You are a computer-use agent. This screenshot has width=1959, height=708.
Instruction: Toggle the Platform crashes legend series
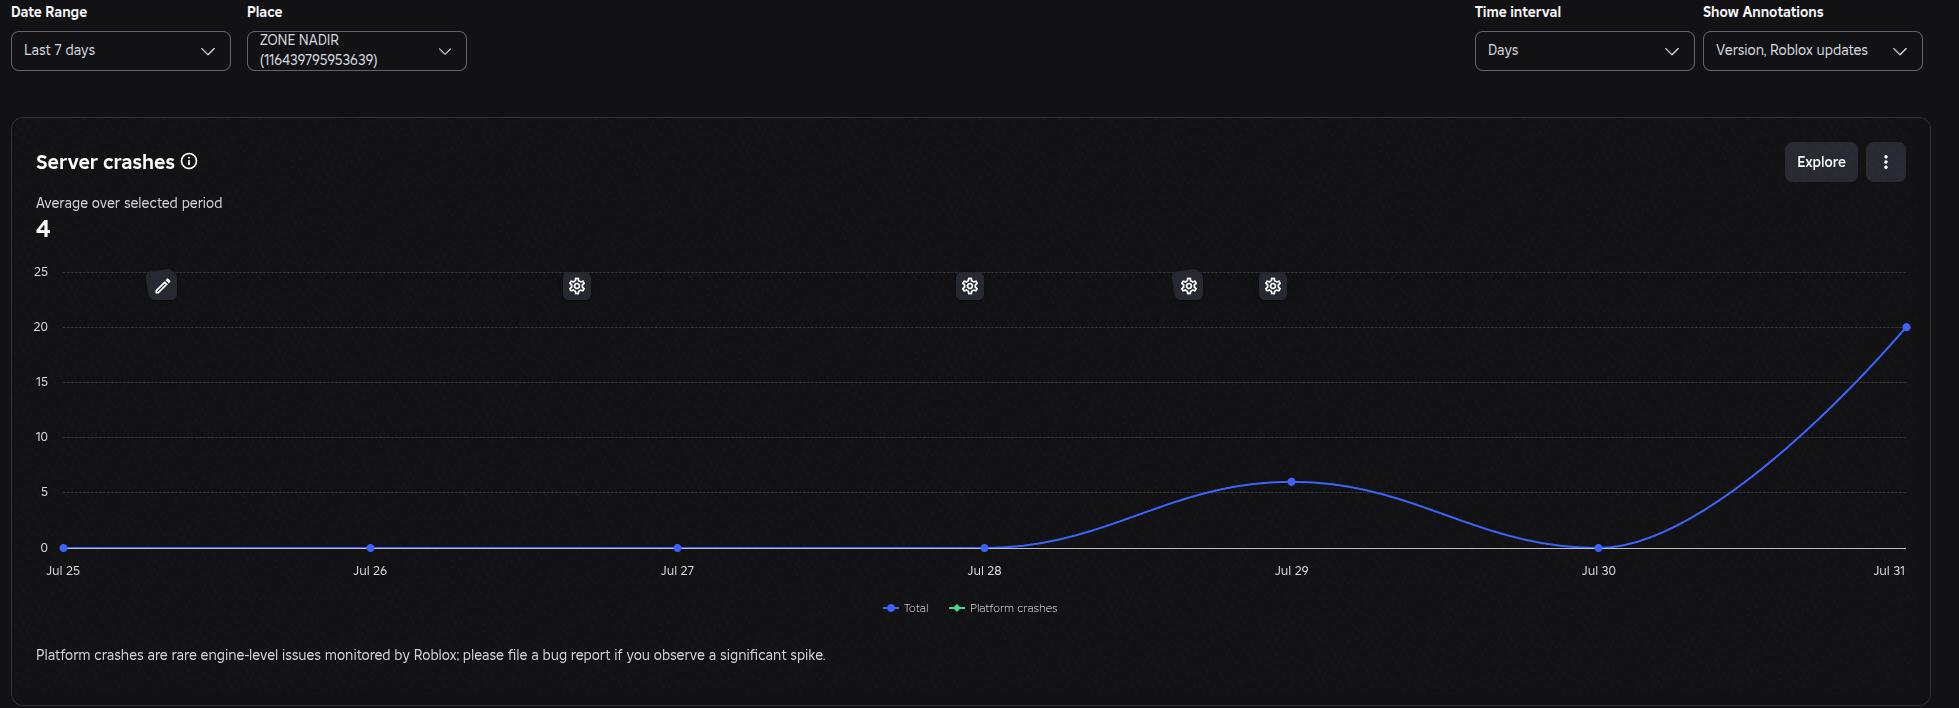[1003, 608]
